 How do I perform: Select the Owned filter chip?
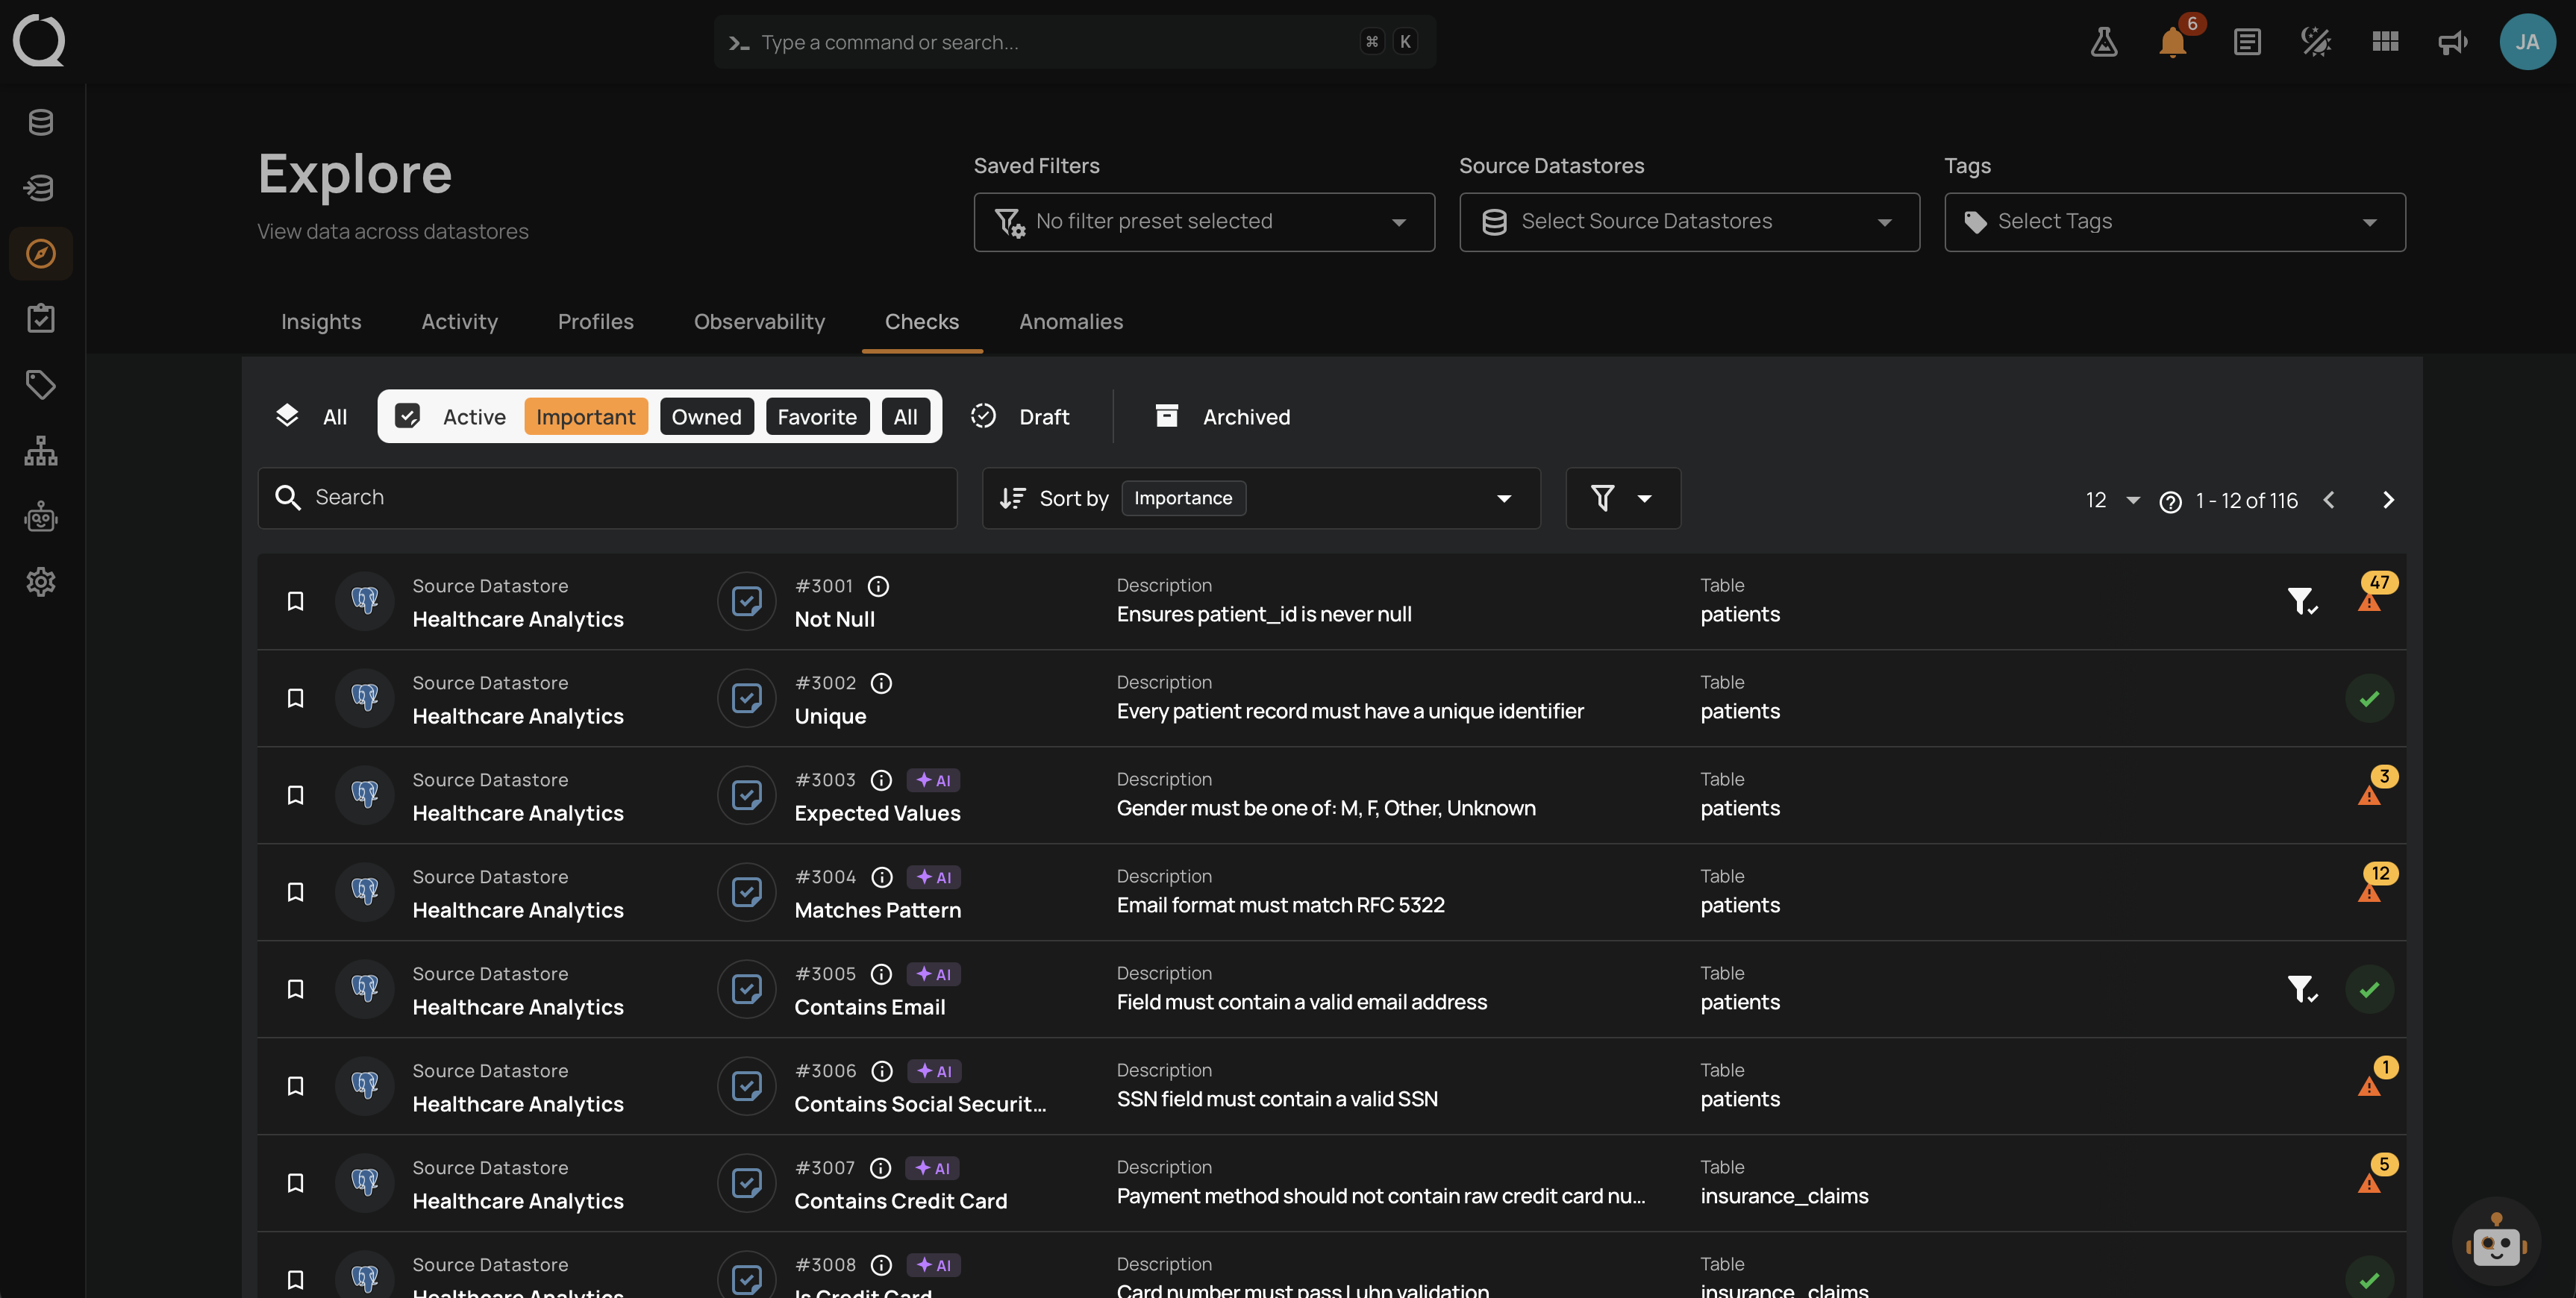(706, 416)
